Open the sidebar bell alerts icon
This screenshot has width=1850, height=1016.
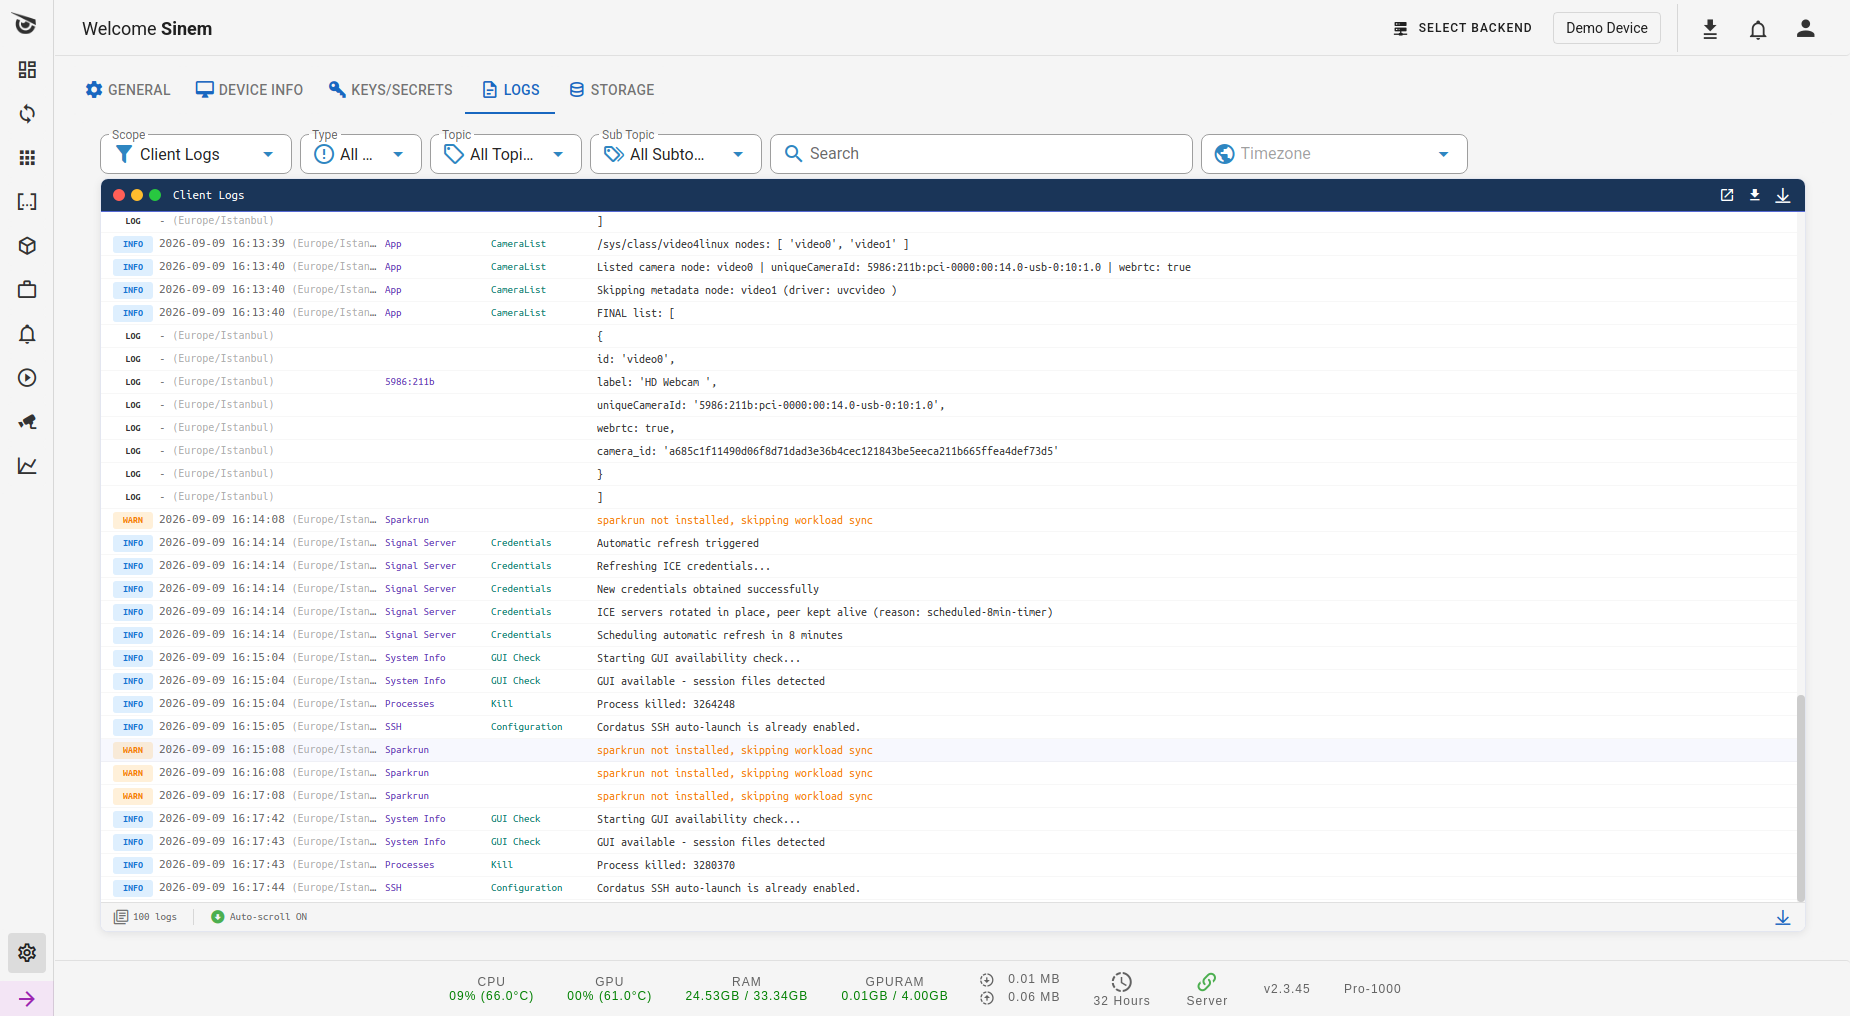pos(27,333)
